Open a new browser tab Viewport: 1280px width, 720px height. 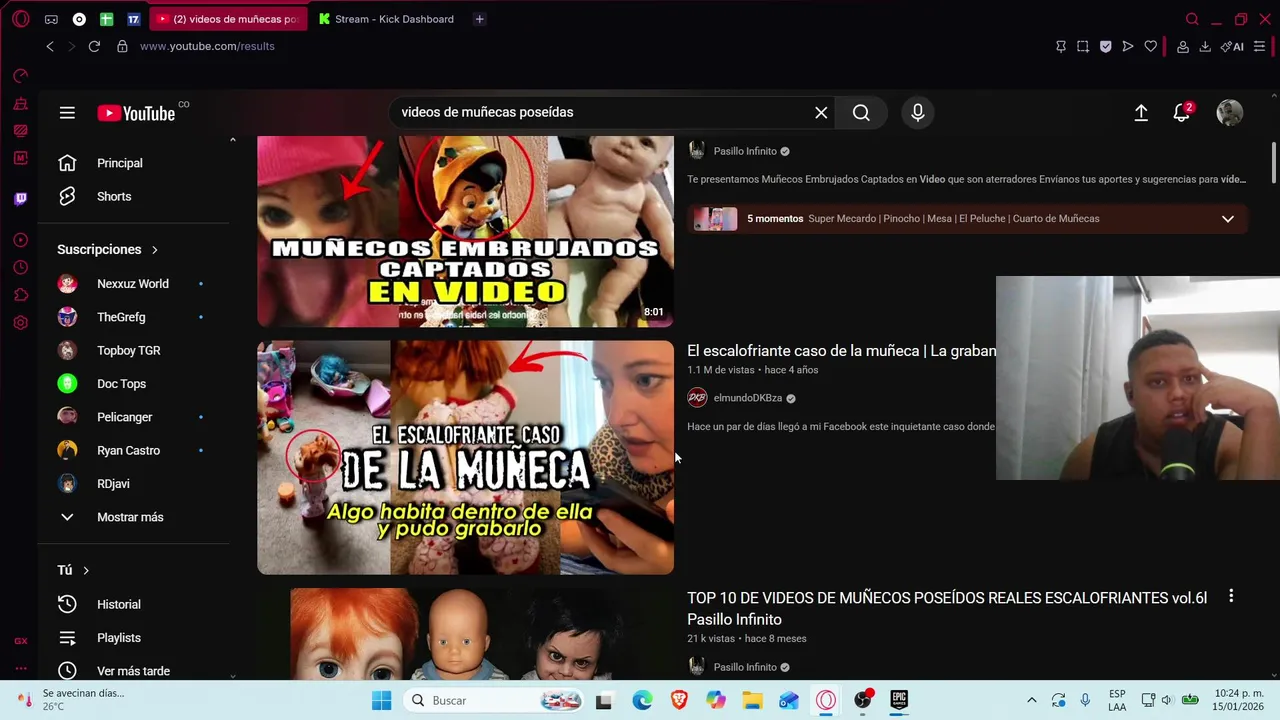(479, 19)
